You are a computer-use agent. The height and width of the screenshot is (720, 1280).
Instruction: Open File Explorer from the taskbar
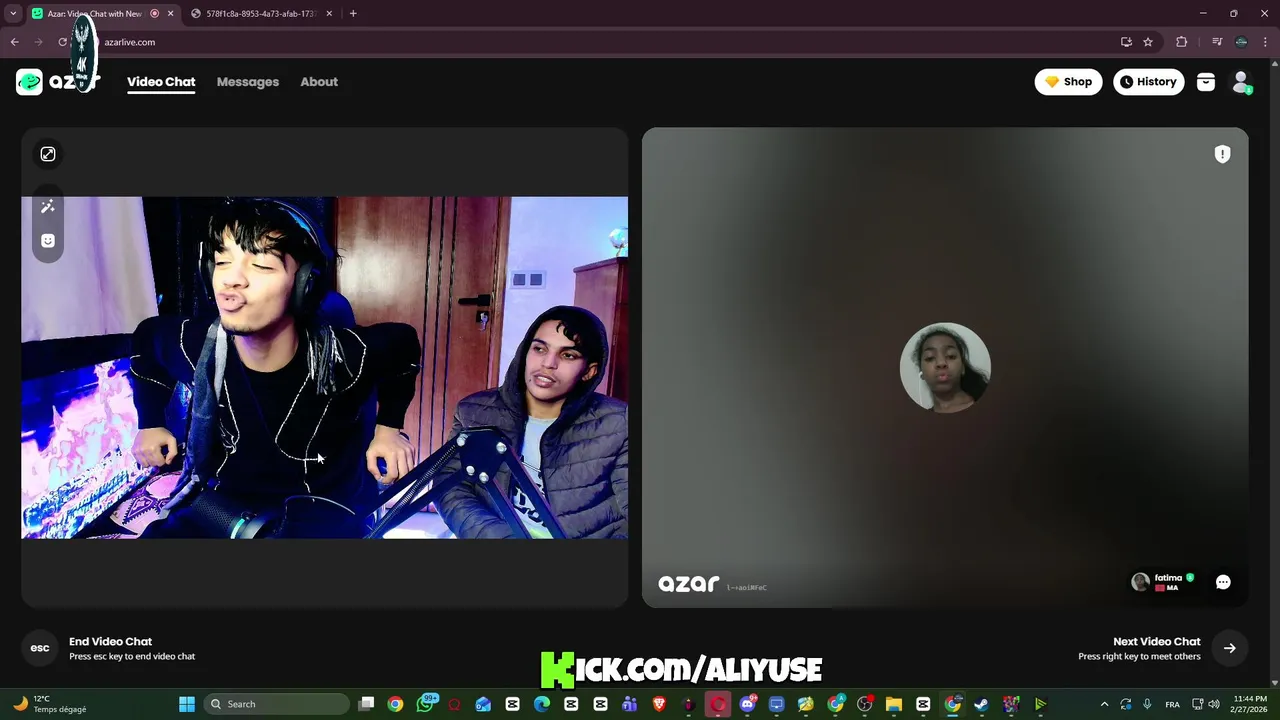tap(894, 704)
